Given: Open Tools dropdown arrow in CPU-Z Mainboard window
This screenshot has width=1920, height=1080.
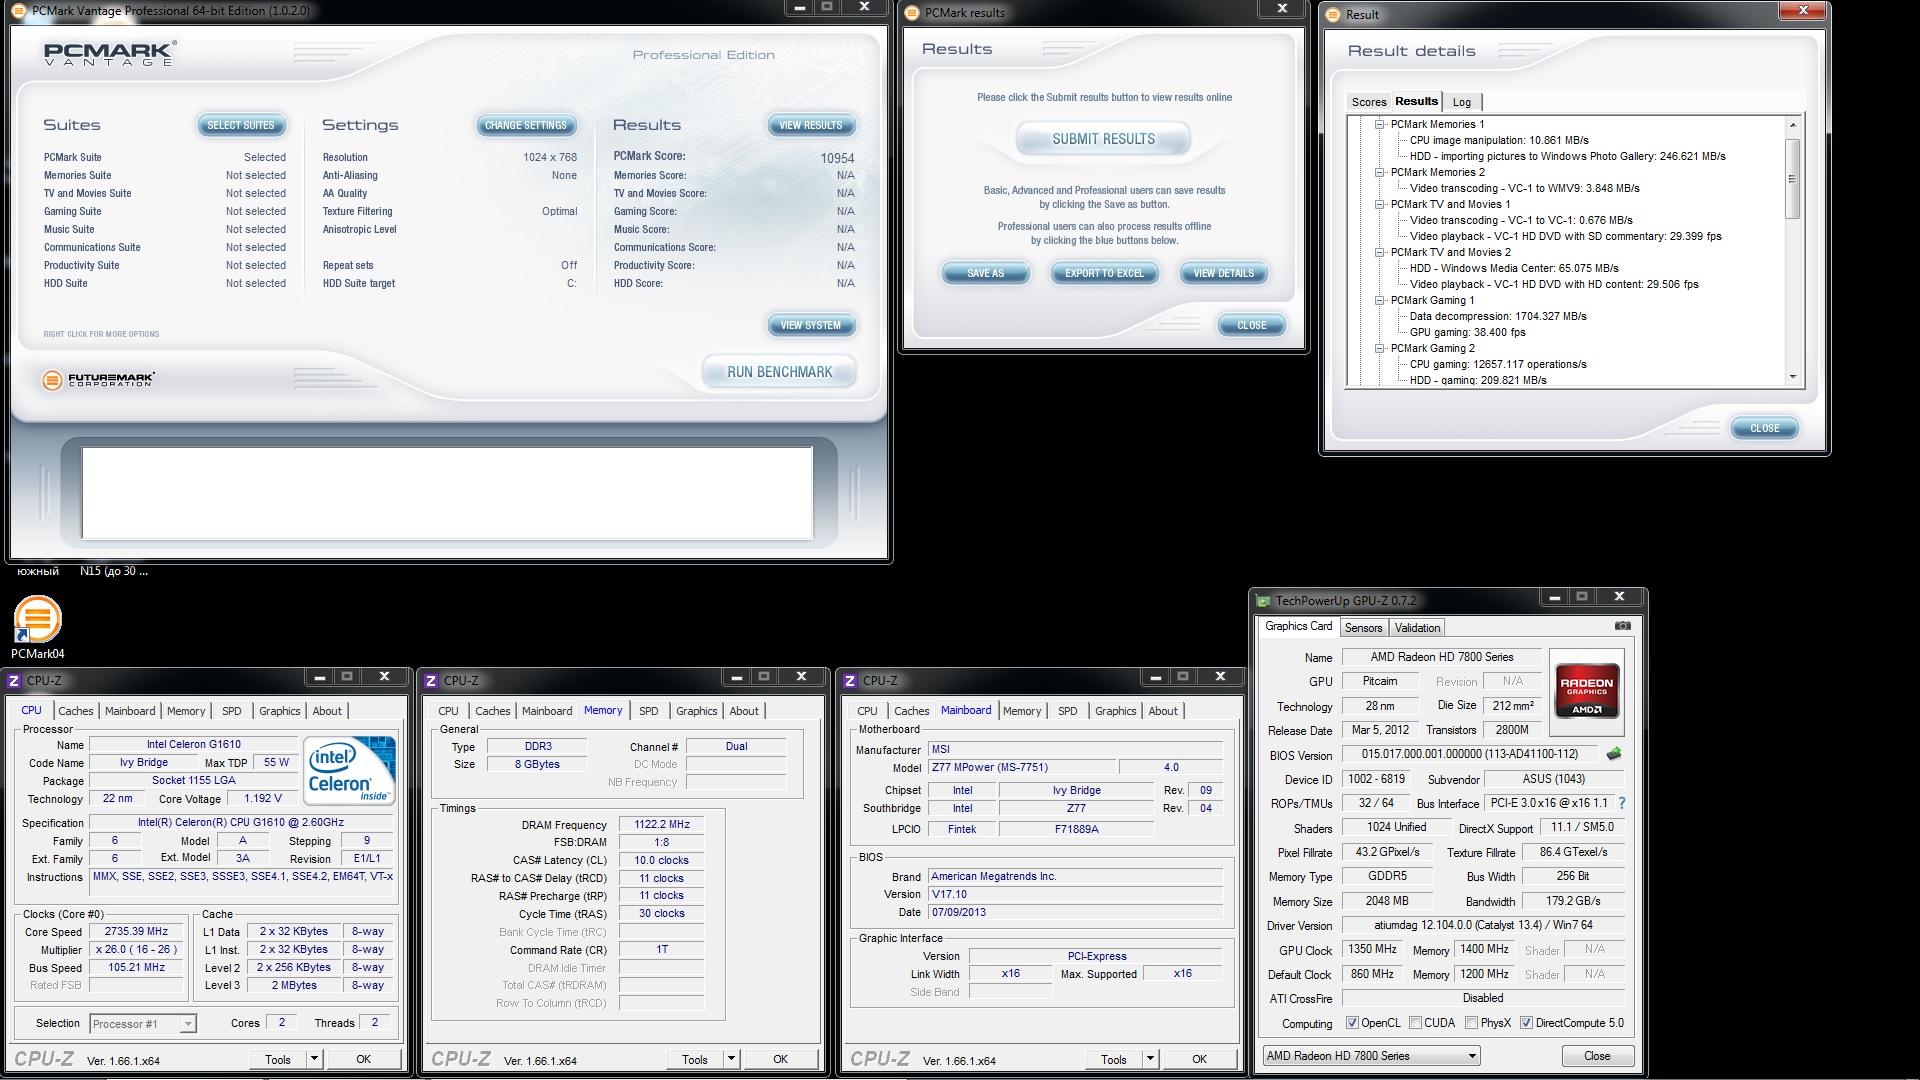Looking at the screenshot, I should coord(1150,1059).
